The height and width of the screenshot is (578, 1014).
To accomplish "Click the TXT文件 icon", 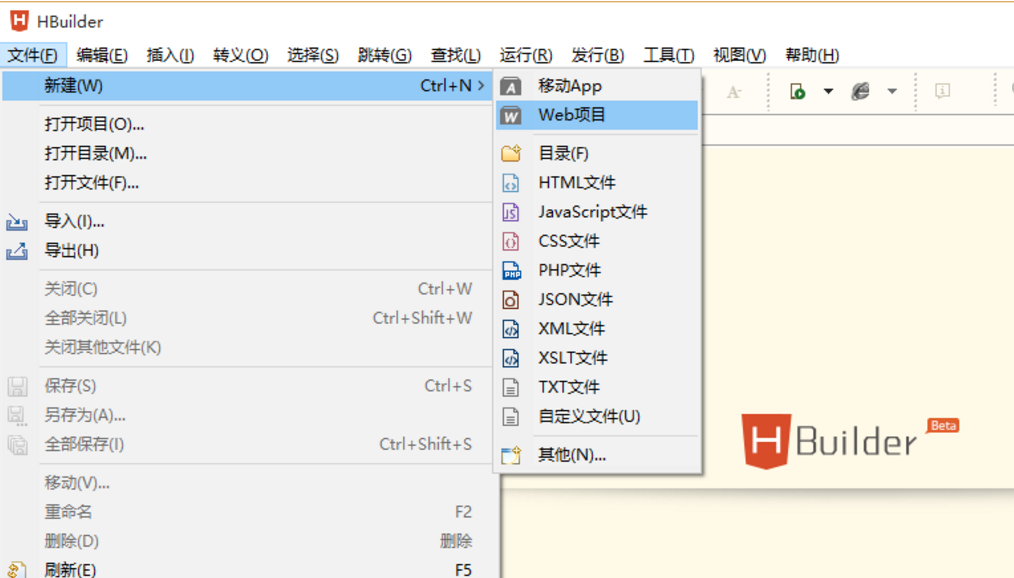I will [x=511, y=387].
